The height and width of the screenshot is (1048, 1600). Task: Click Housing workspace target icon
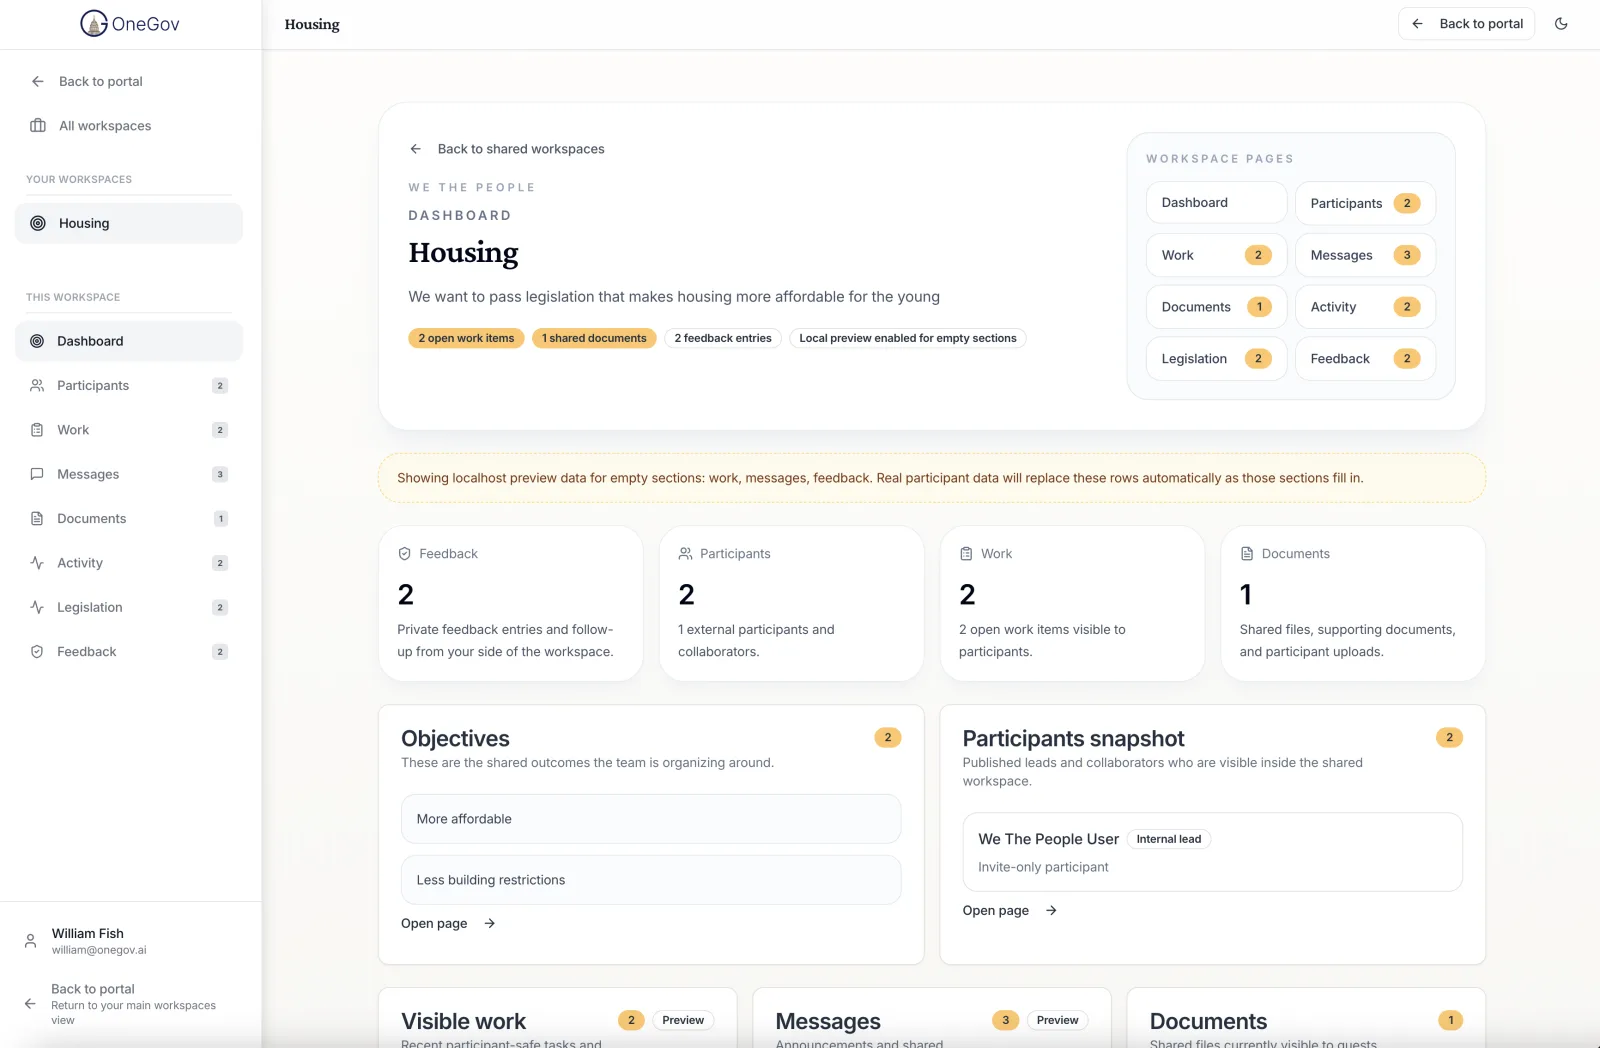tap(38, 223)
